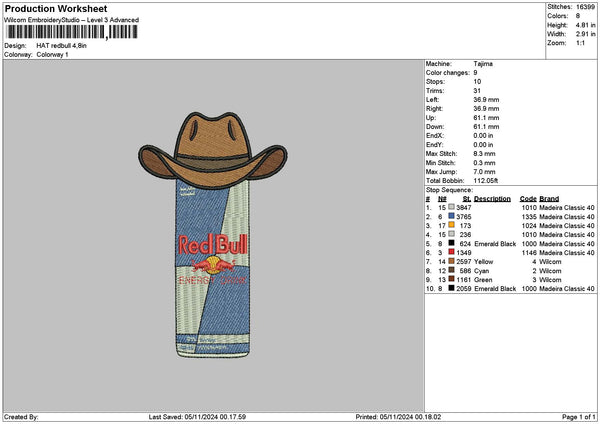This screenshot has height=424, width=600.
Task: Click the 'Wilcom' brand in the Yellow row
Action: click(550, 262)
